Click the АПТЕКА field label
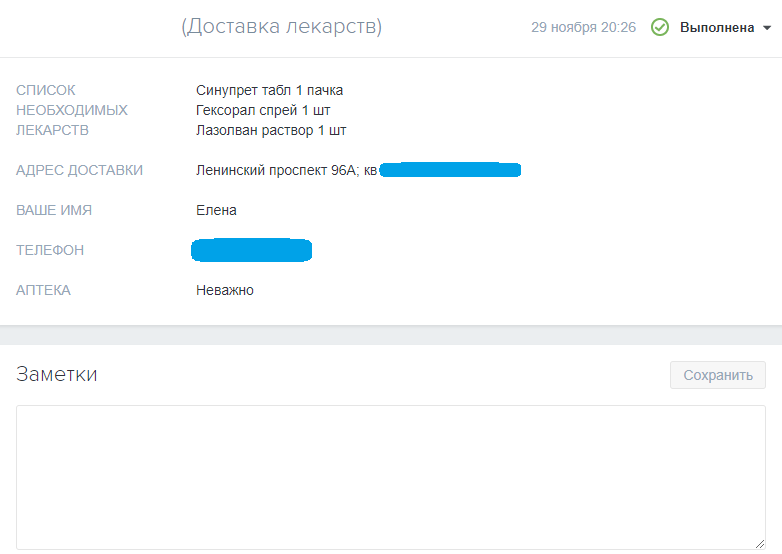The image size is (782, 554). (x=43, y=290)
